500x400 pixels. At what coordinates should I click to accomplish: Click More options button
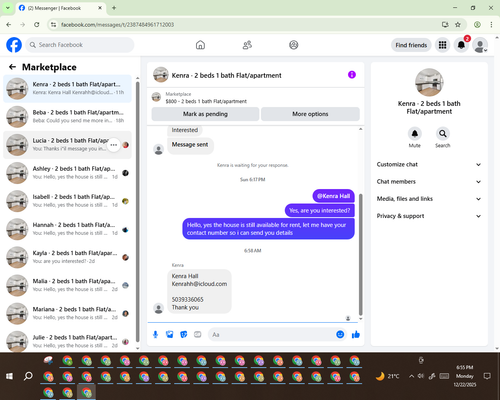pyautogui.click(x=310, y=114)
